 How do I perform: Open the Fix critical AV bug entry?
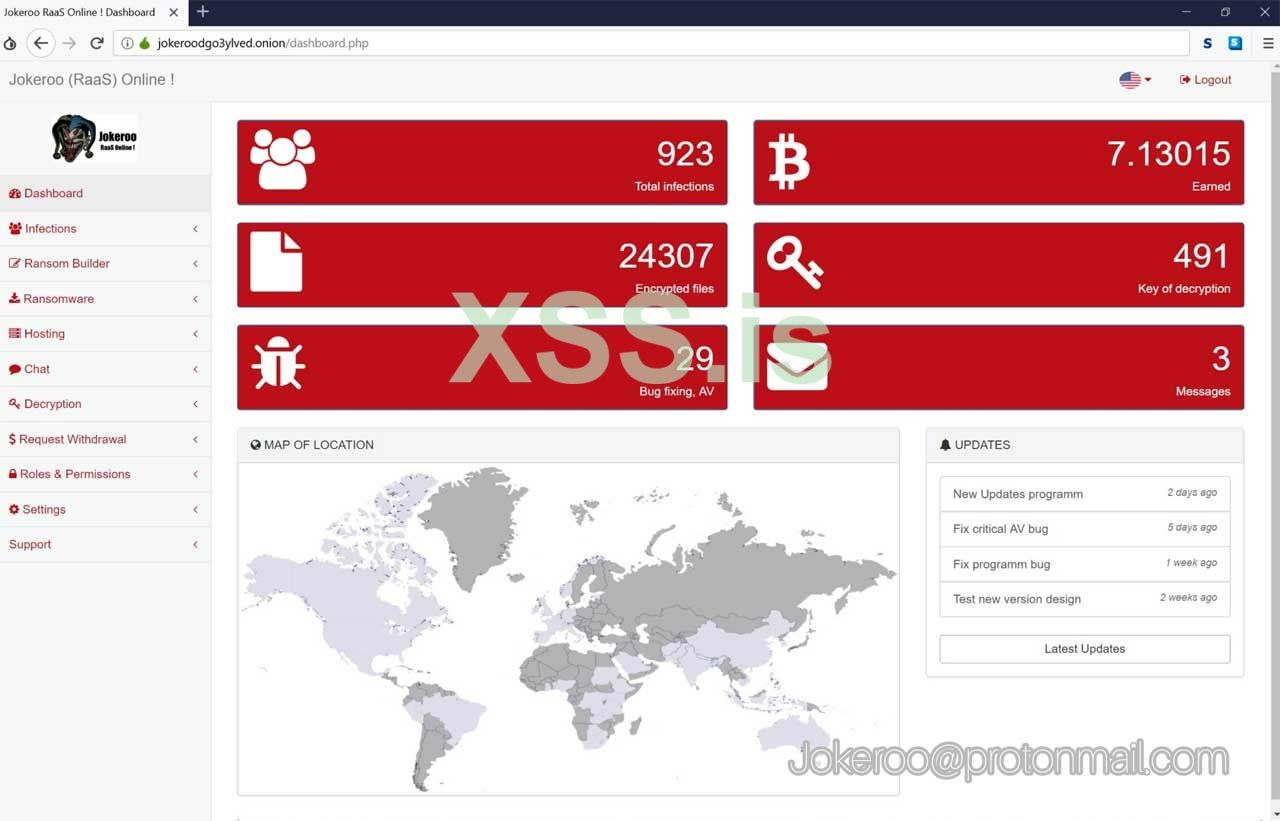[1085, 529]
